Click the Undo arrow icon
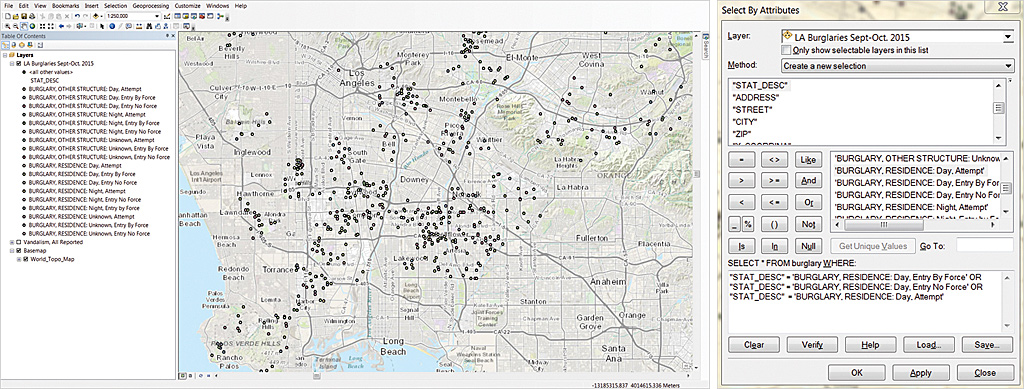The width and height of the screenshot is (1024, 389). click(78, 16)
